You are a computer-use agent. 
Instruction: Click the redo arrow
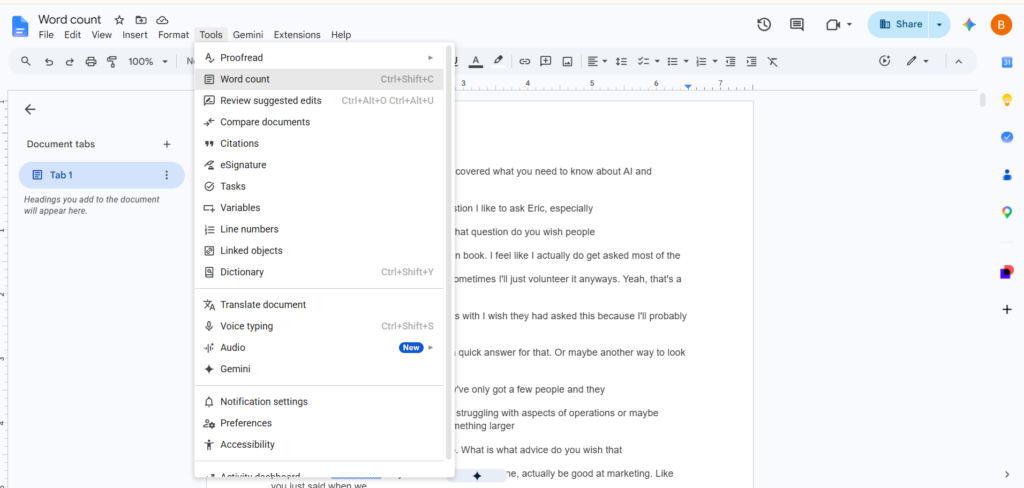coord(69,61)
